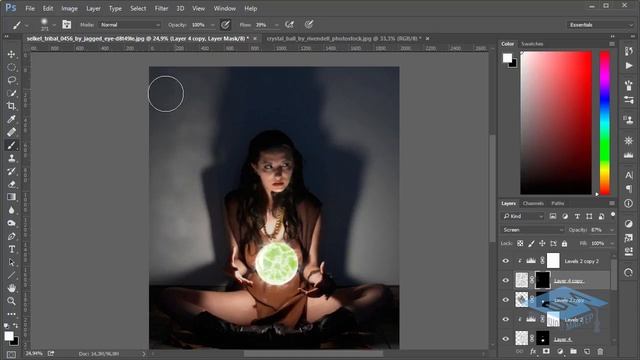Image resolution: width=640 pixels, height=360 pixels.
Task: Select the Move tool
Action: coord(11,54)
